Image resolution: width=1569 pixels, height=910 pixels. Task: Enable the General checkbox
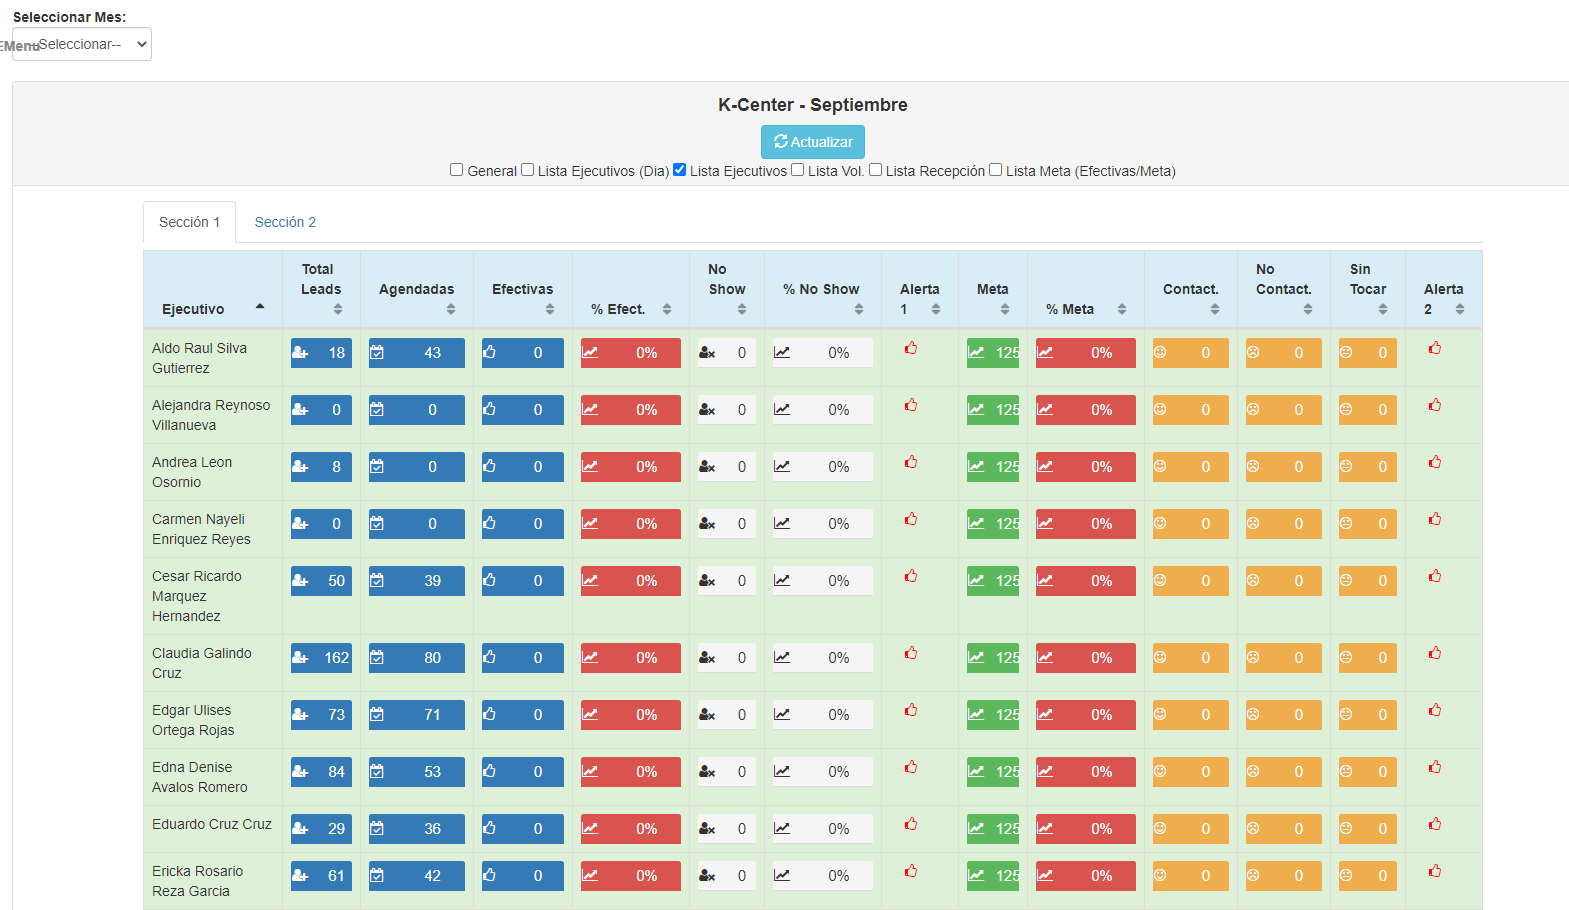[457, 170]
